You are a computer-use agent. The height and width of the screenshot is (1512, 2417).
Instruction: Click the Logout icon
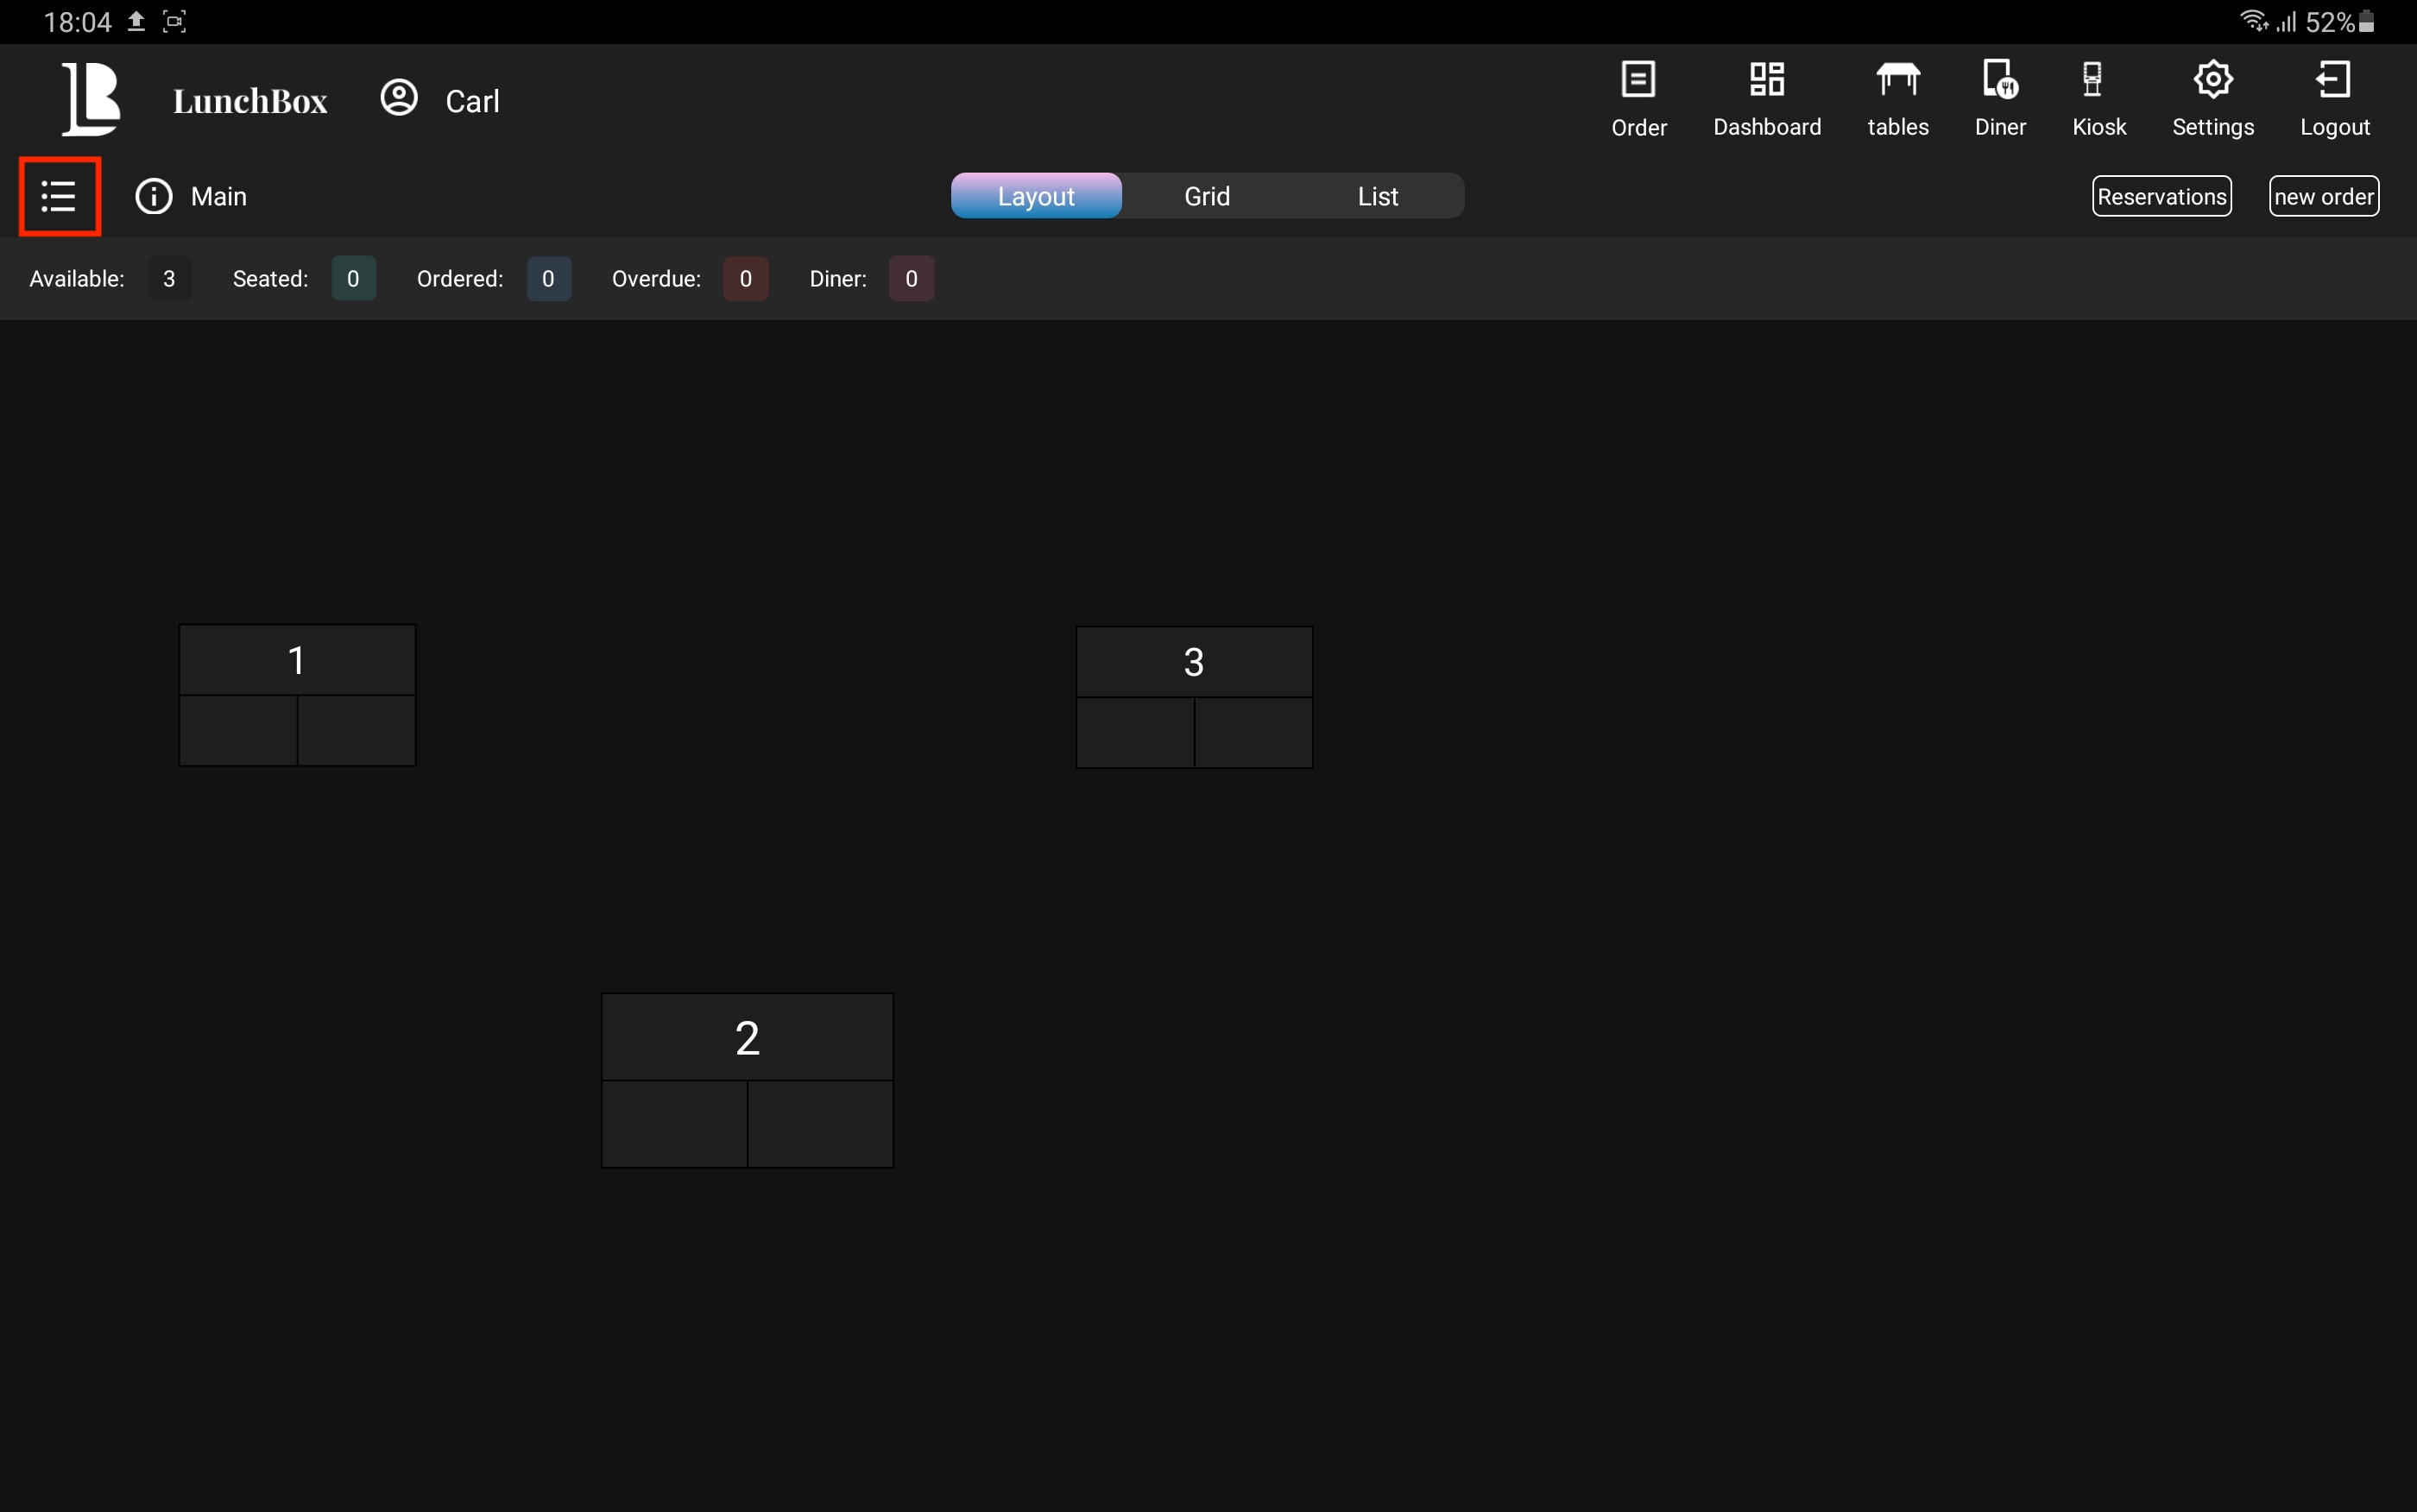[2334, 80]
